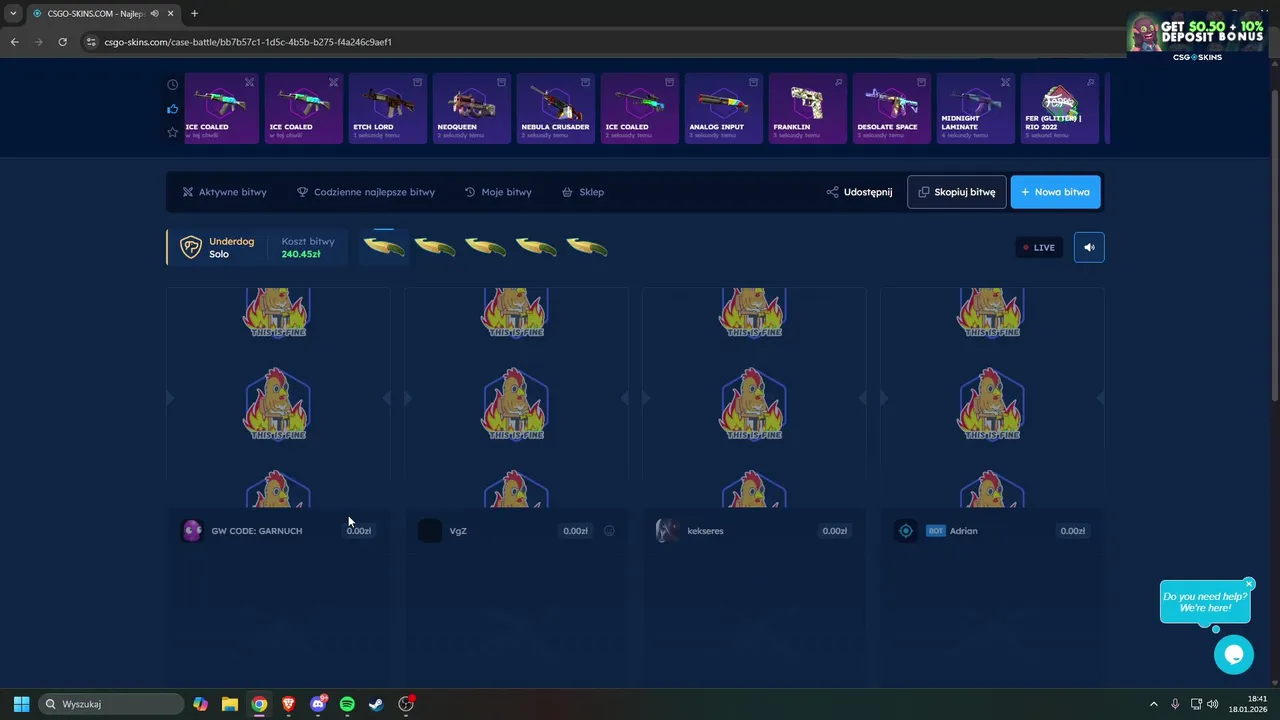This screenshot has height=720, width=1280.
Task: Open the Windows Start menu
Action: [x=21, y=704]
